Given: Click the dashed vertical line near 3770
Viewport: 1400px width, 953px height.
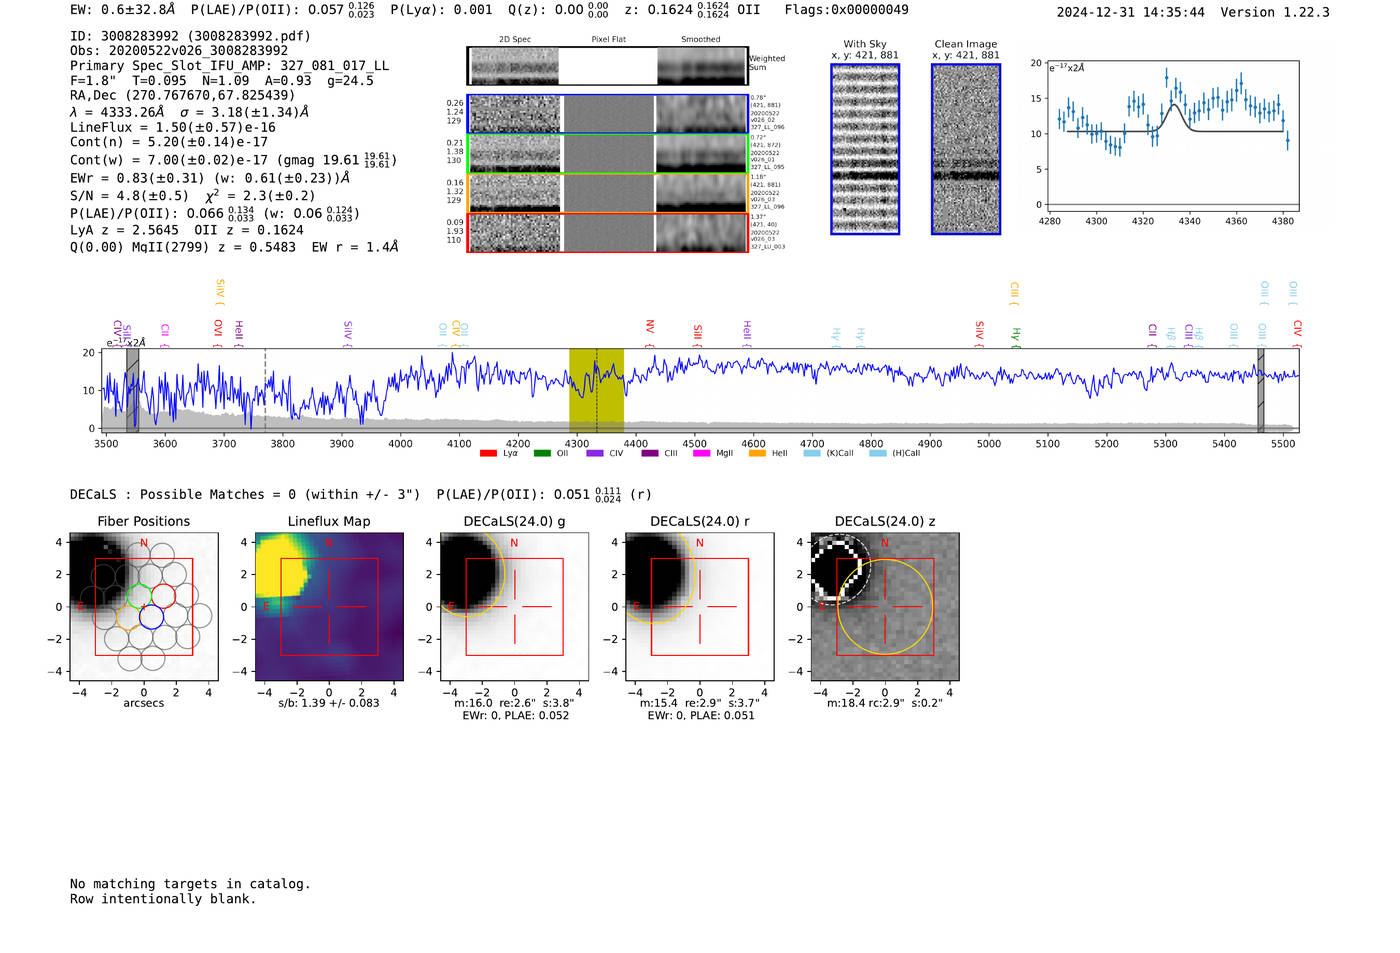Looking at the screenshot, I should point(265,391).
